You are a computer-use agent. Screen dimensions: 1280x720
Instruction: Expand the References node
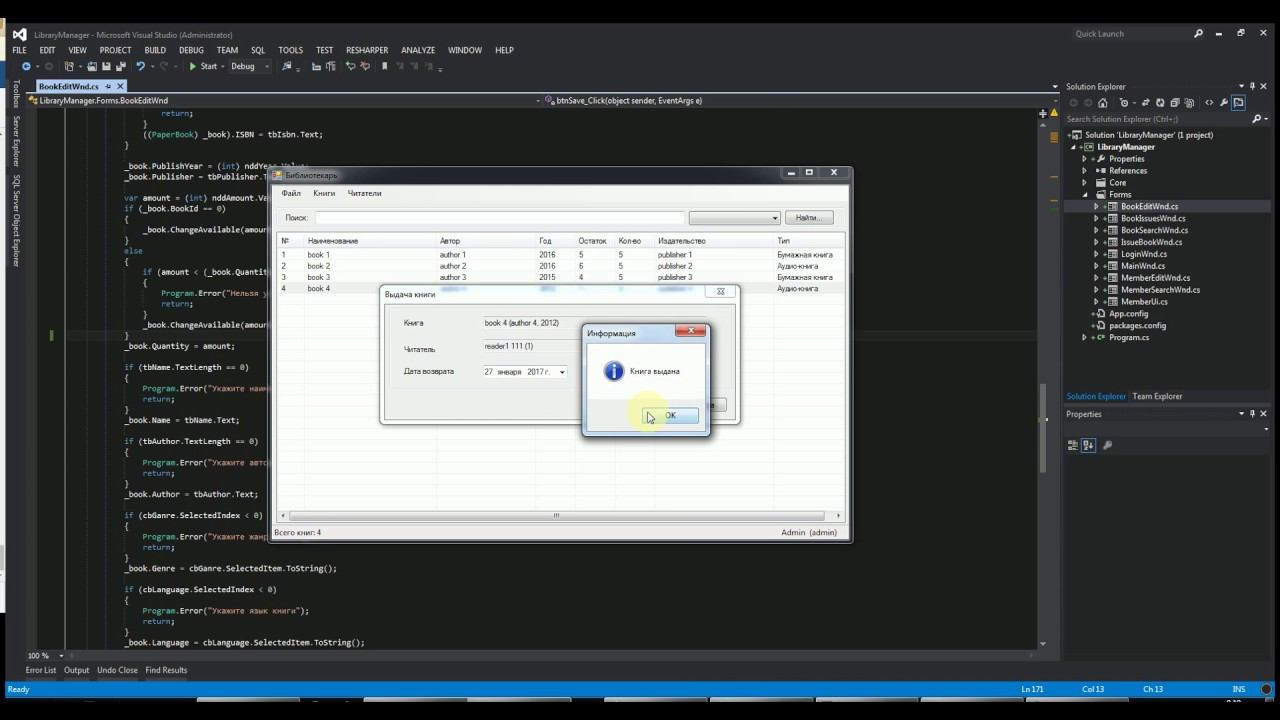point(1085,171)
